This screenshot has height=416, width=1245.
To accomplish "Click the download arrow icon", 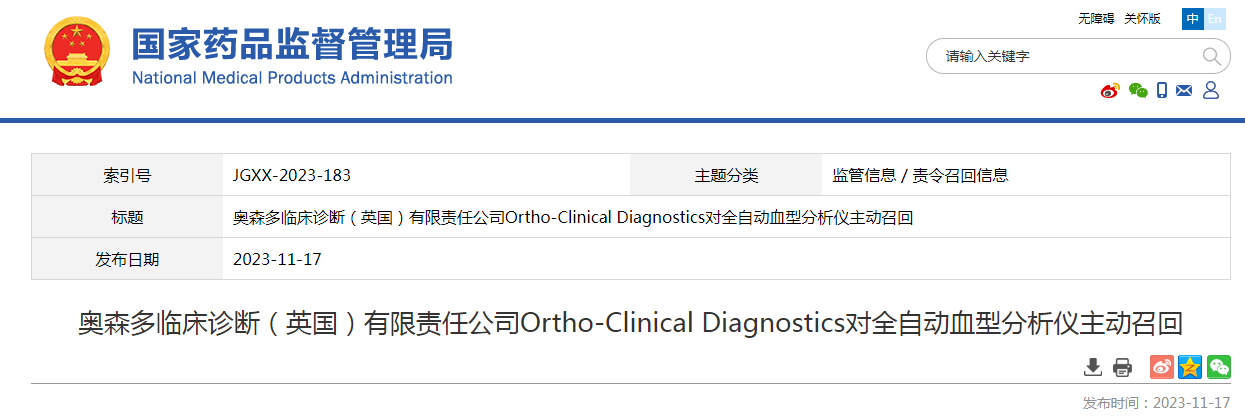I will click(1093, 367).
